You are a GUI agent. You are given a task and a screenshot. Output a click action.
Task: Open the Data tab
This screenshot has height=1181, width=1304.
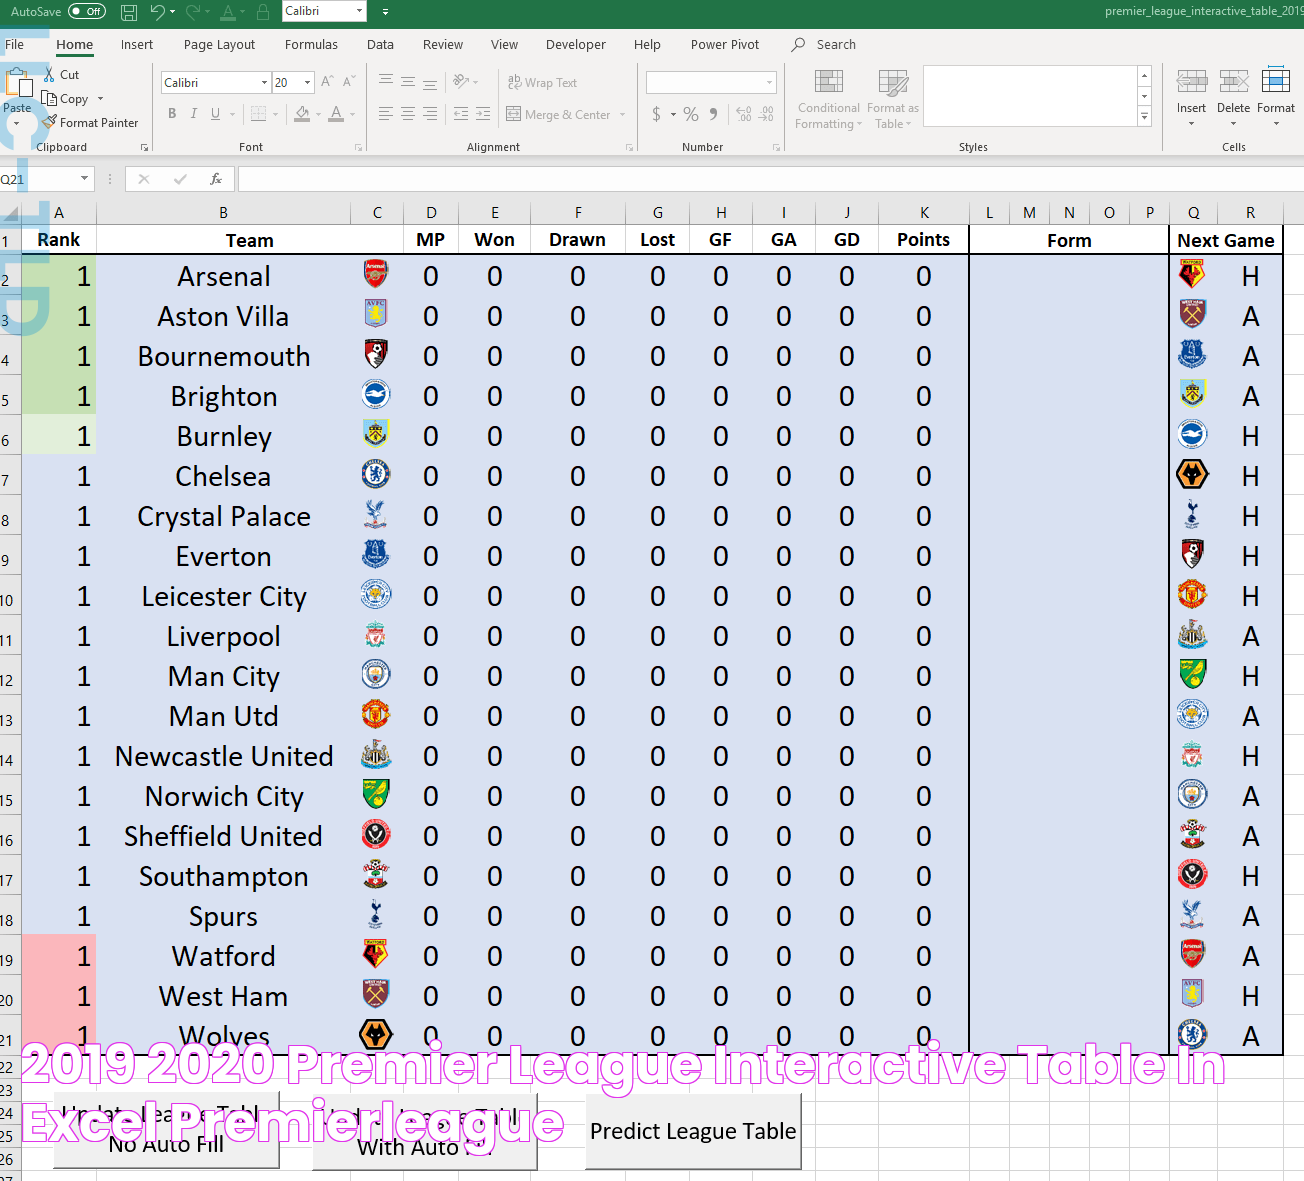pos(380,45)
